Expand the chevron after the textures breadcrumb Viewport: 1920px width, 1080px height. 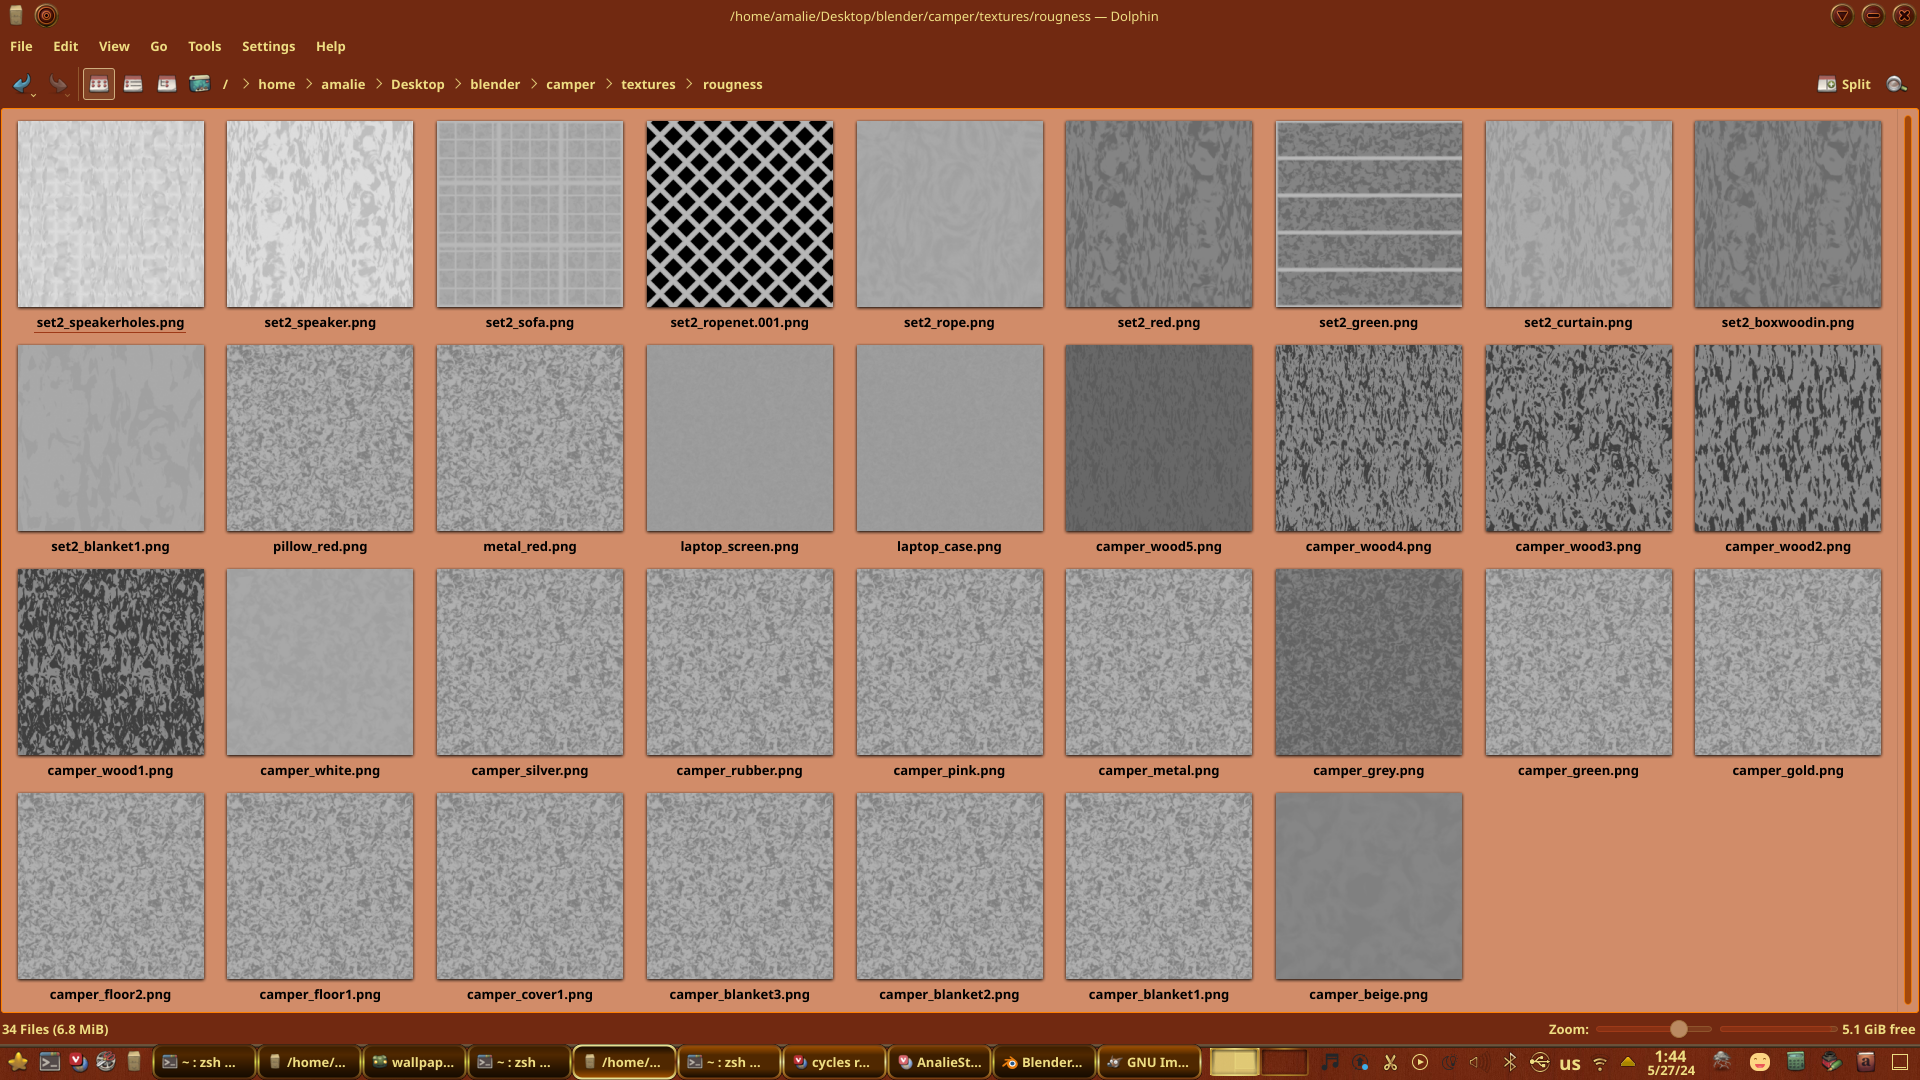(689, 84)
